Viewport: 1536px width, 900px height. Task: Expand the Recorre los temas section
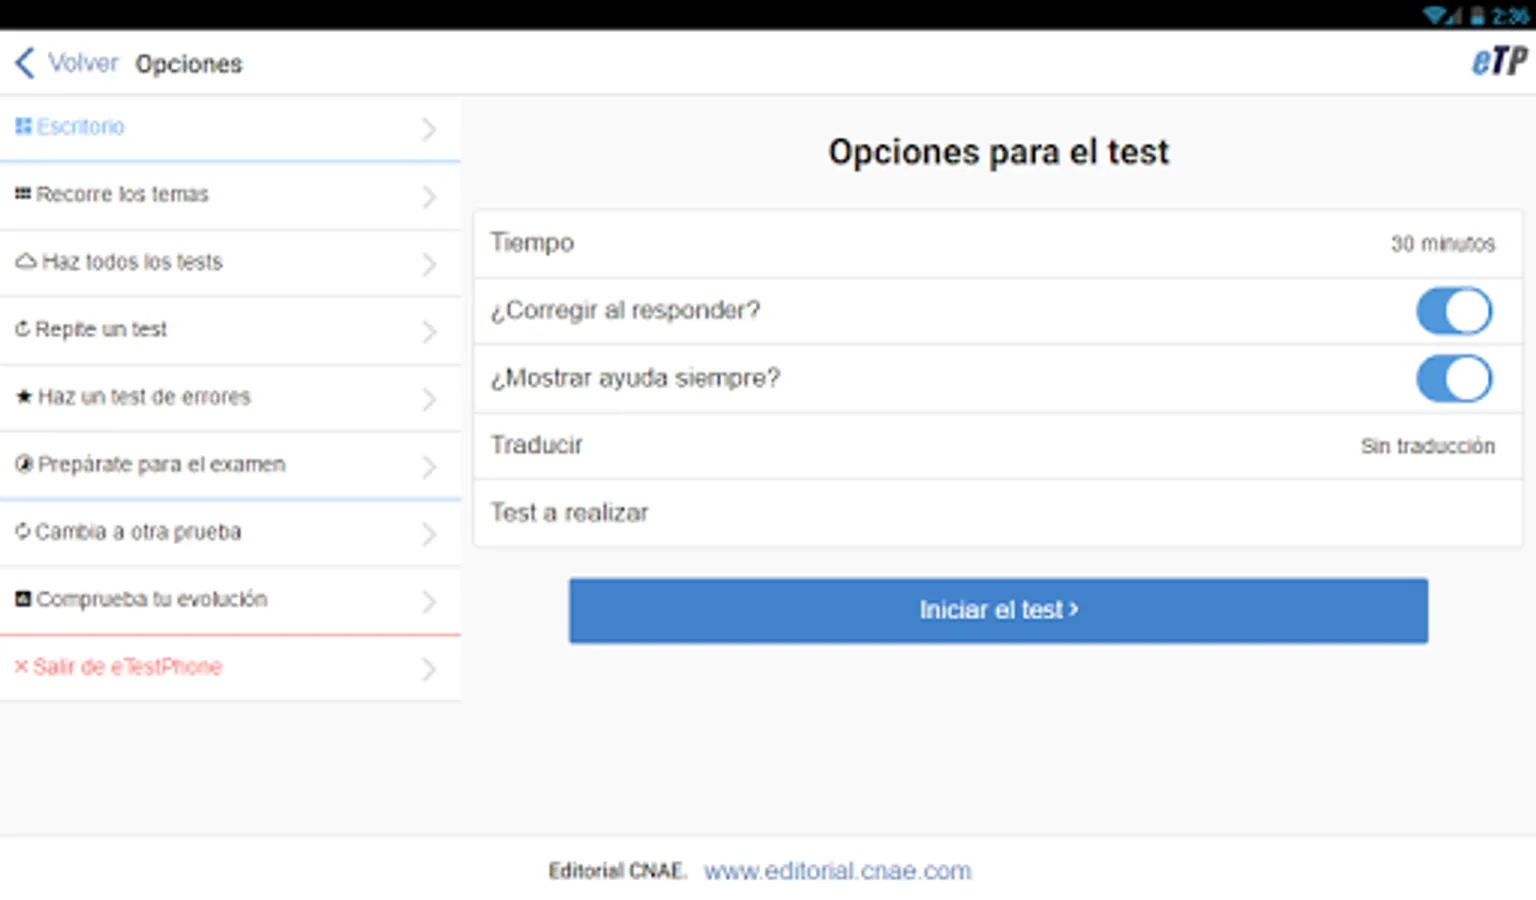coord(429,196)
